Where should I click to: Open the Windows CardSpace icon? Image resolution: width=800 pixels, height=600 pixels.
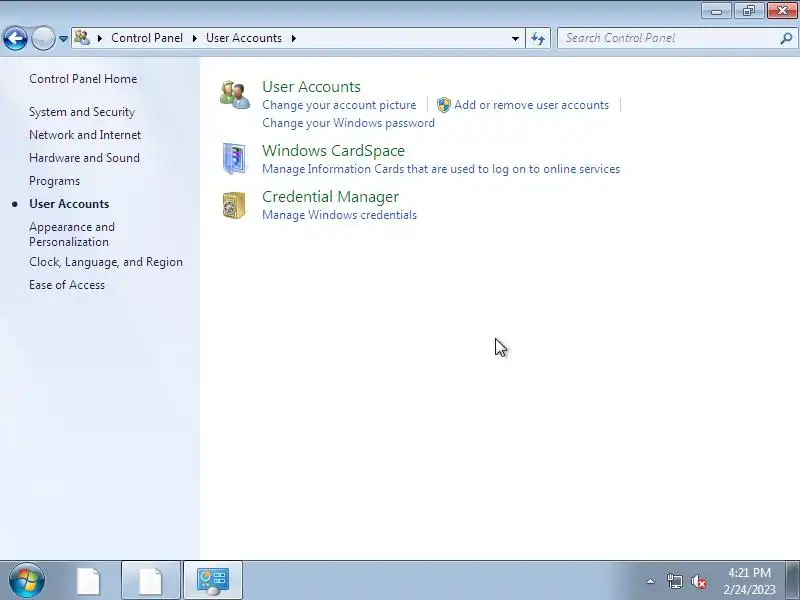(x=234, y=159)
